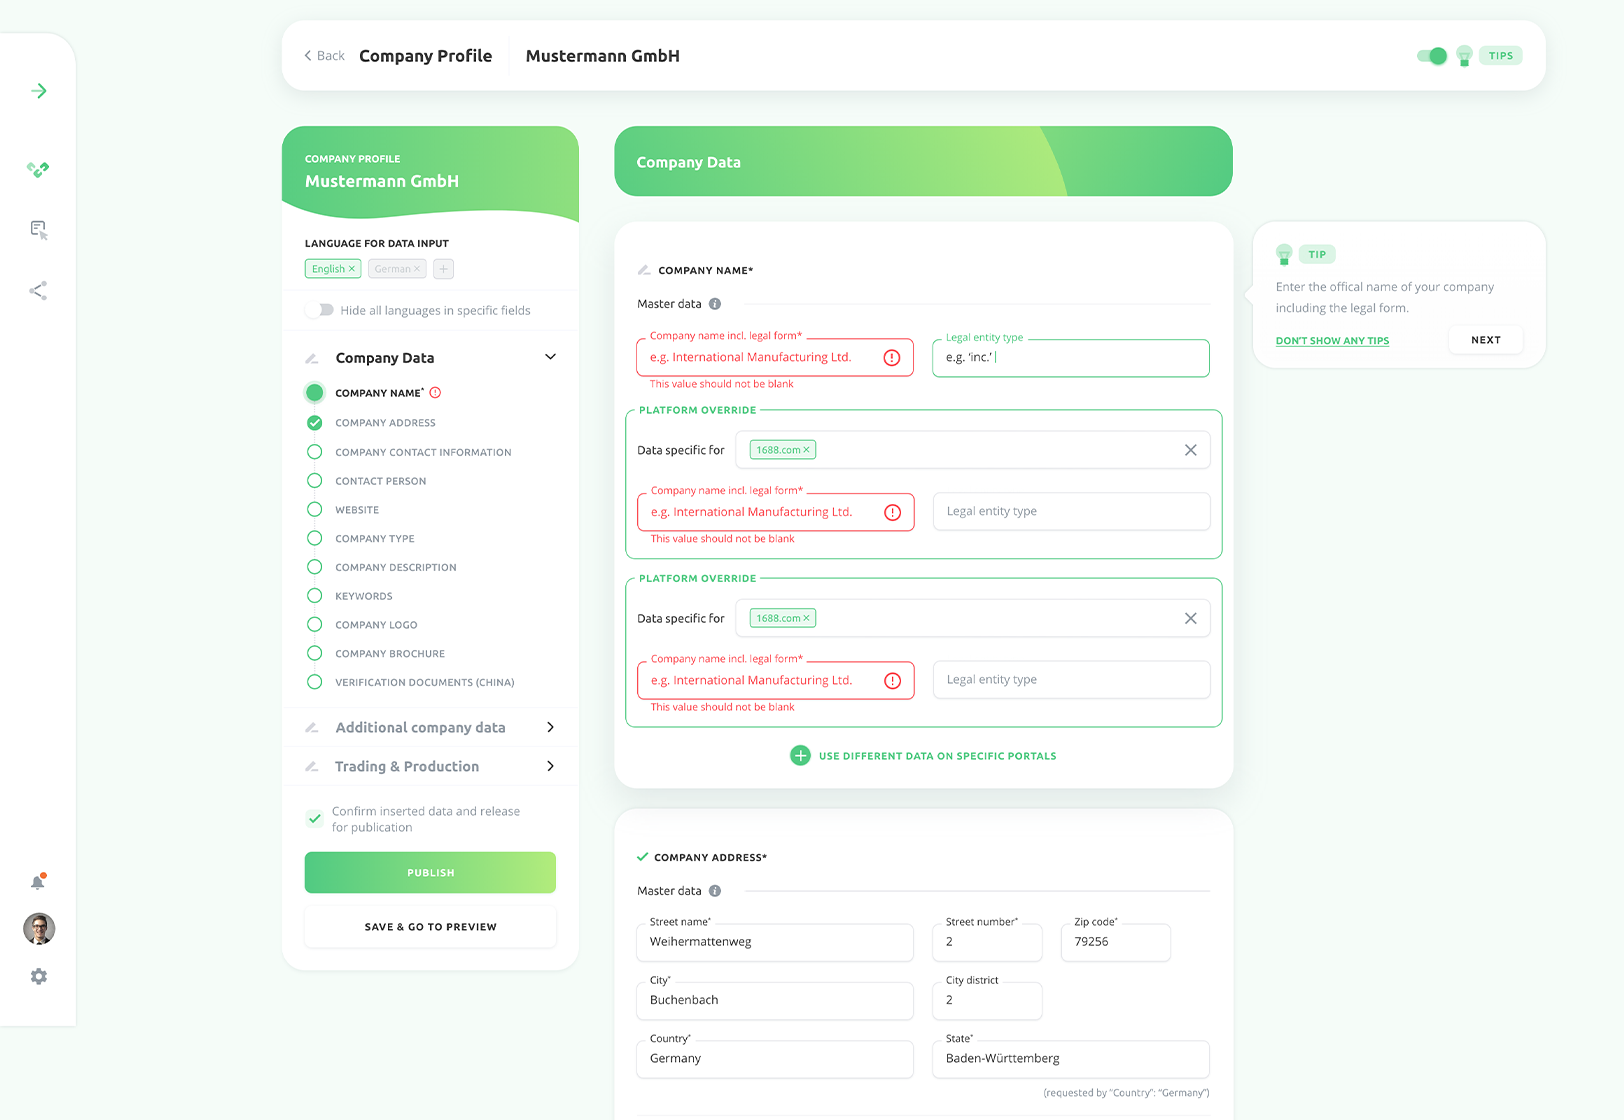Open settings gear icon in sidebar
The image size is (1624, 1120).
point(39,976)
